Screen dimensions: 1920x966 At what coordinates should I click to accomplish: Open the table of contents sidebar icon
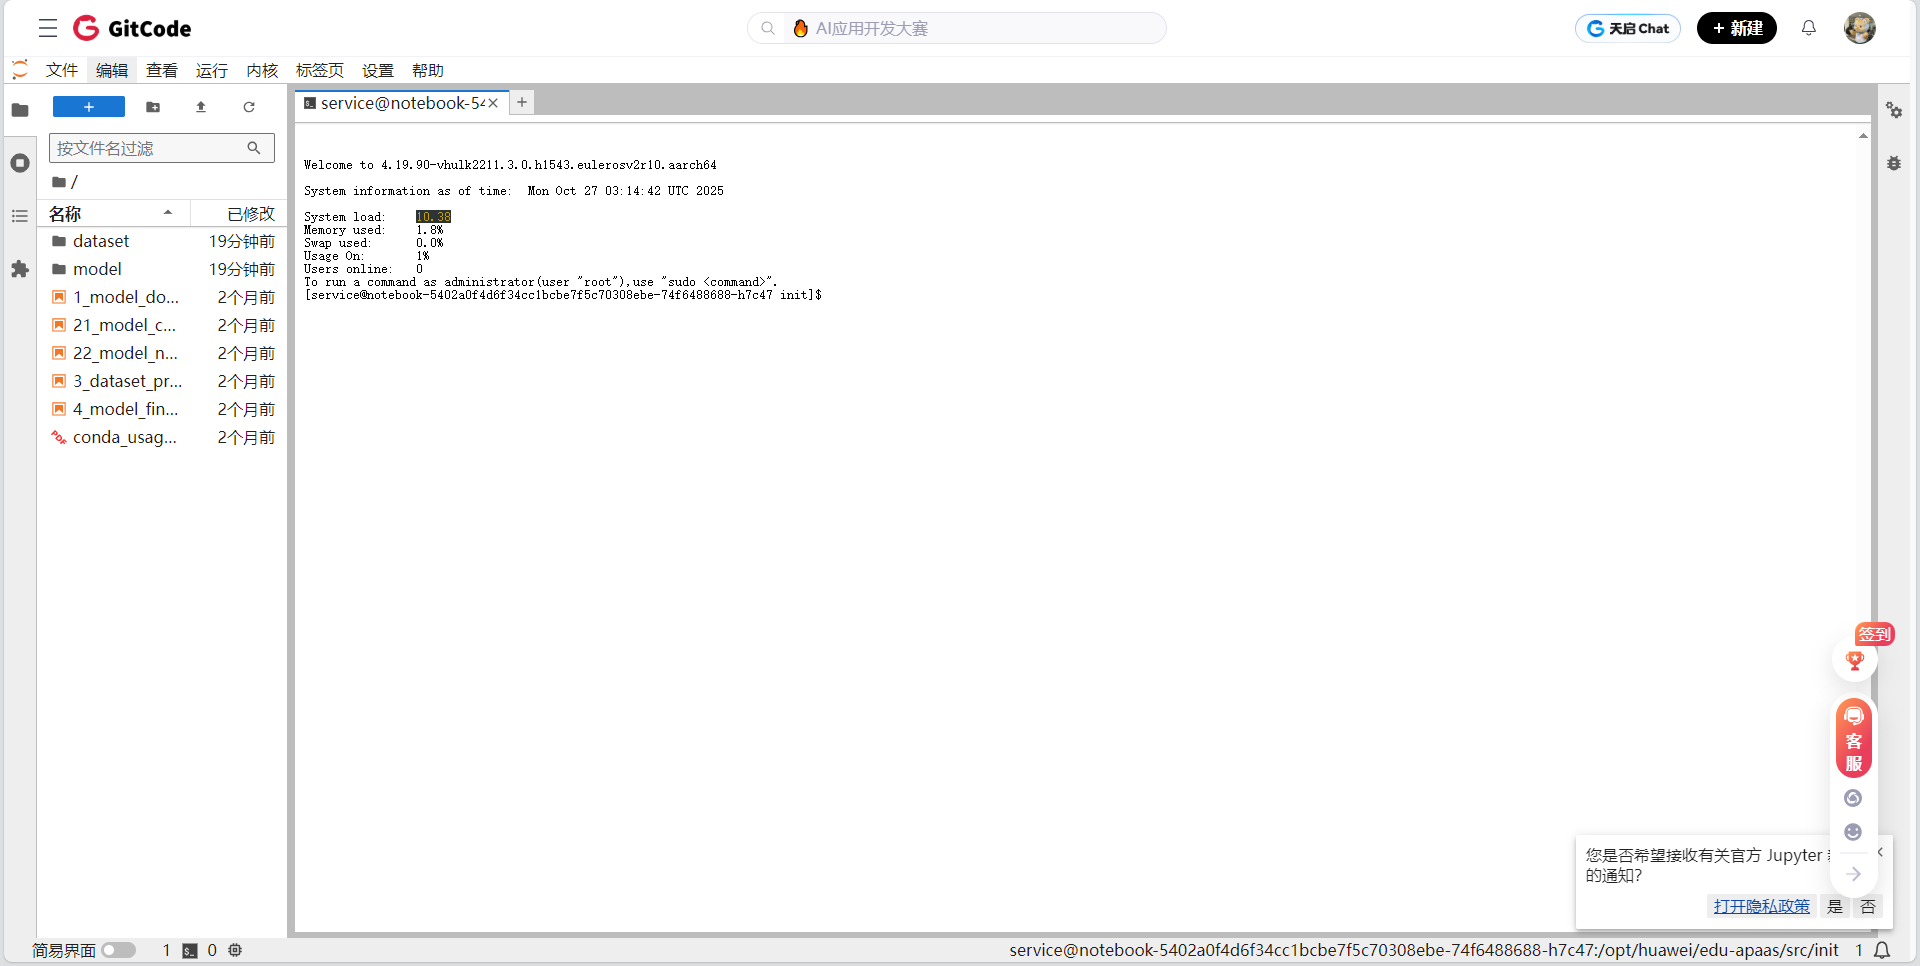pyautogui.click(x=20, y=216)
